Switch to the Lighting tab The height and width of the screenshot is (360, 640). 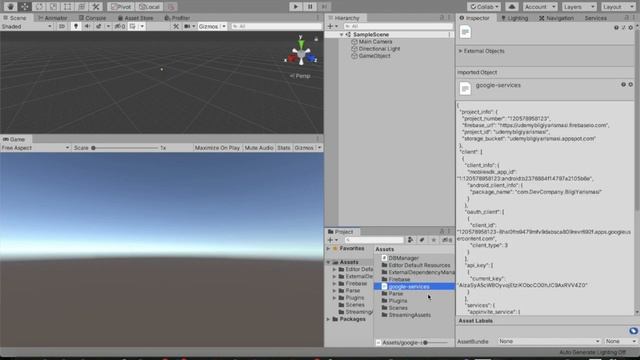(x=514, y=18)
